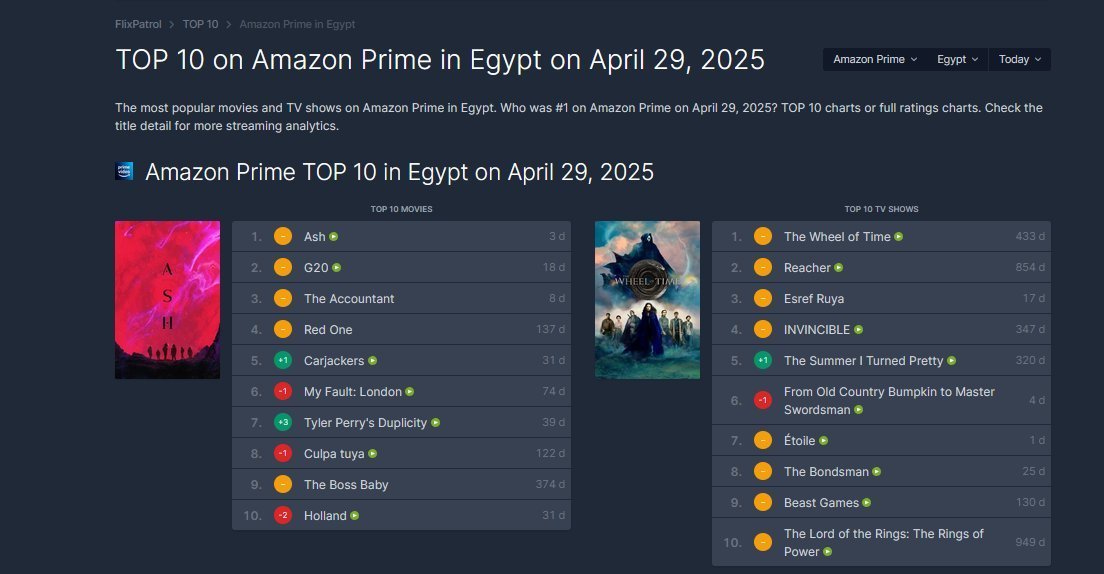Click The Wheel of Time poster thumbnail
The image size is (1104, 574).
pyautogui.click(x=647, y=300)
